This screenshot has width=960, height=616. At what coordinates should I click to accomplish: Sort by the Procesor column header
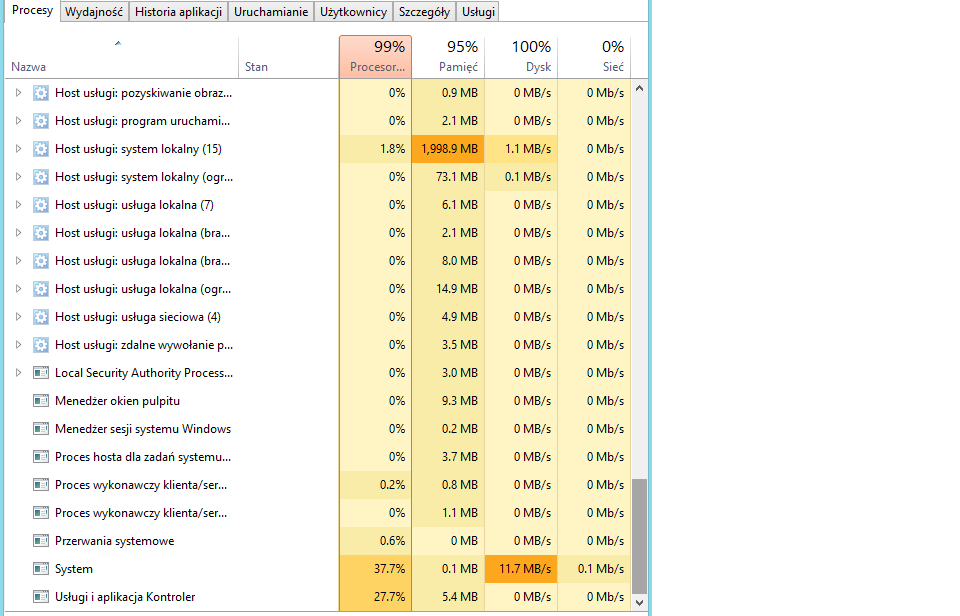tap(375, 57)
